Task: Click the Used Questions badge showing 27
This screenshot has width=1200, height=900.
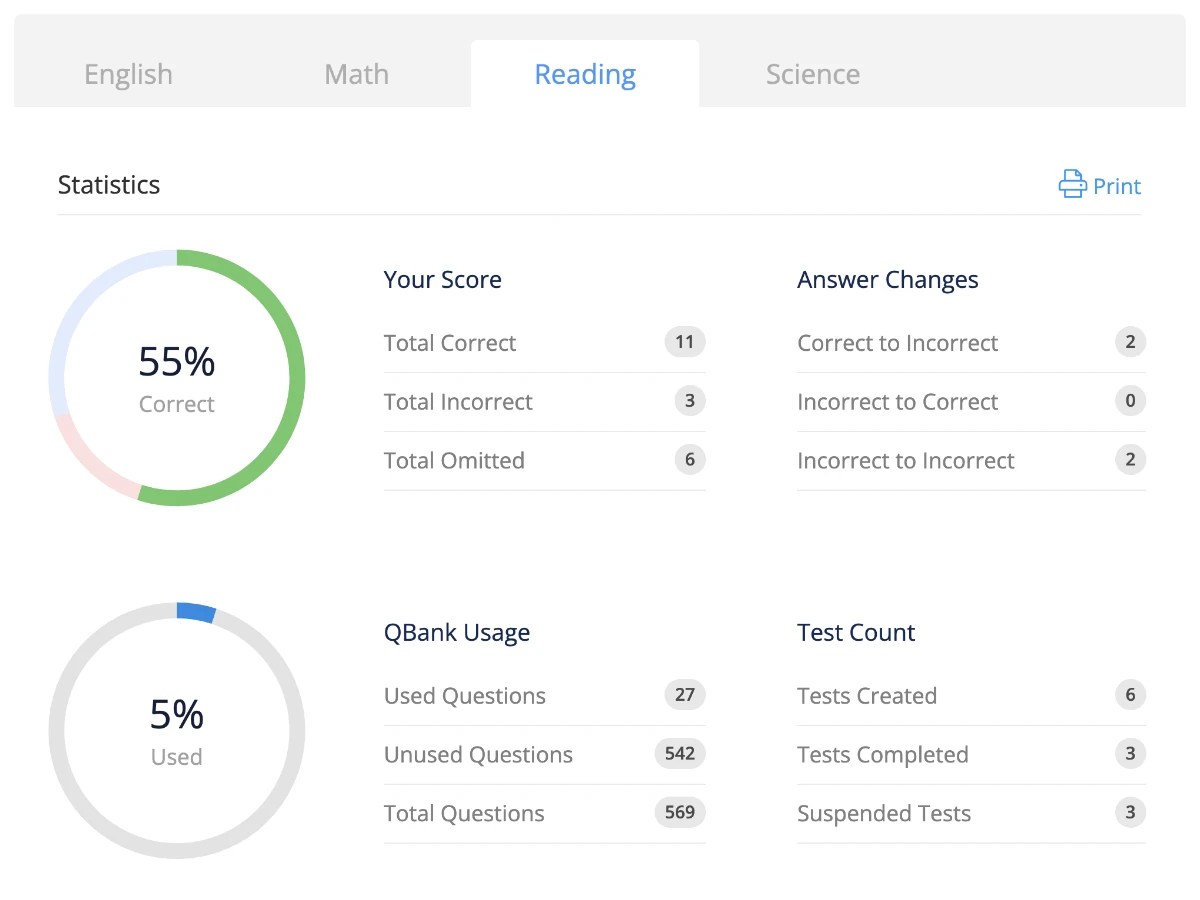Action: tap(685, 695)
